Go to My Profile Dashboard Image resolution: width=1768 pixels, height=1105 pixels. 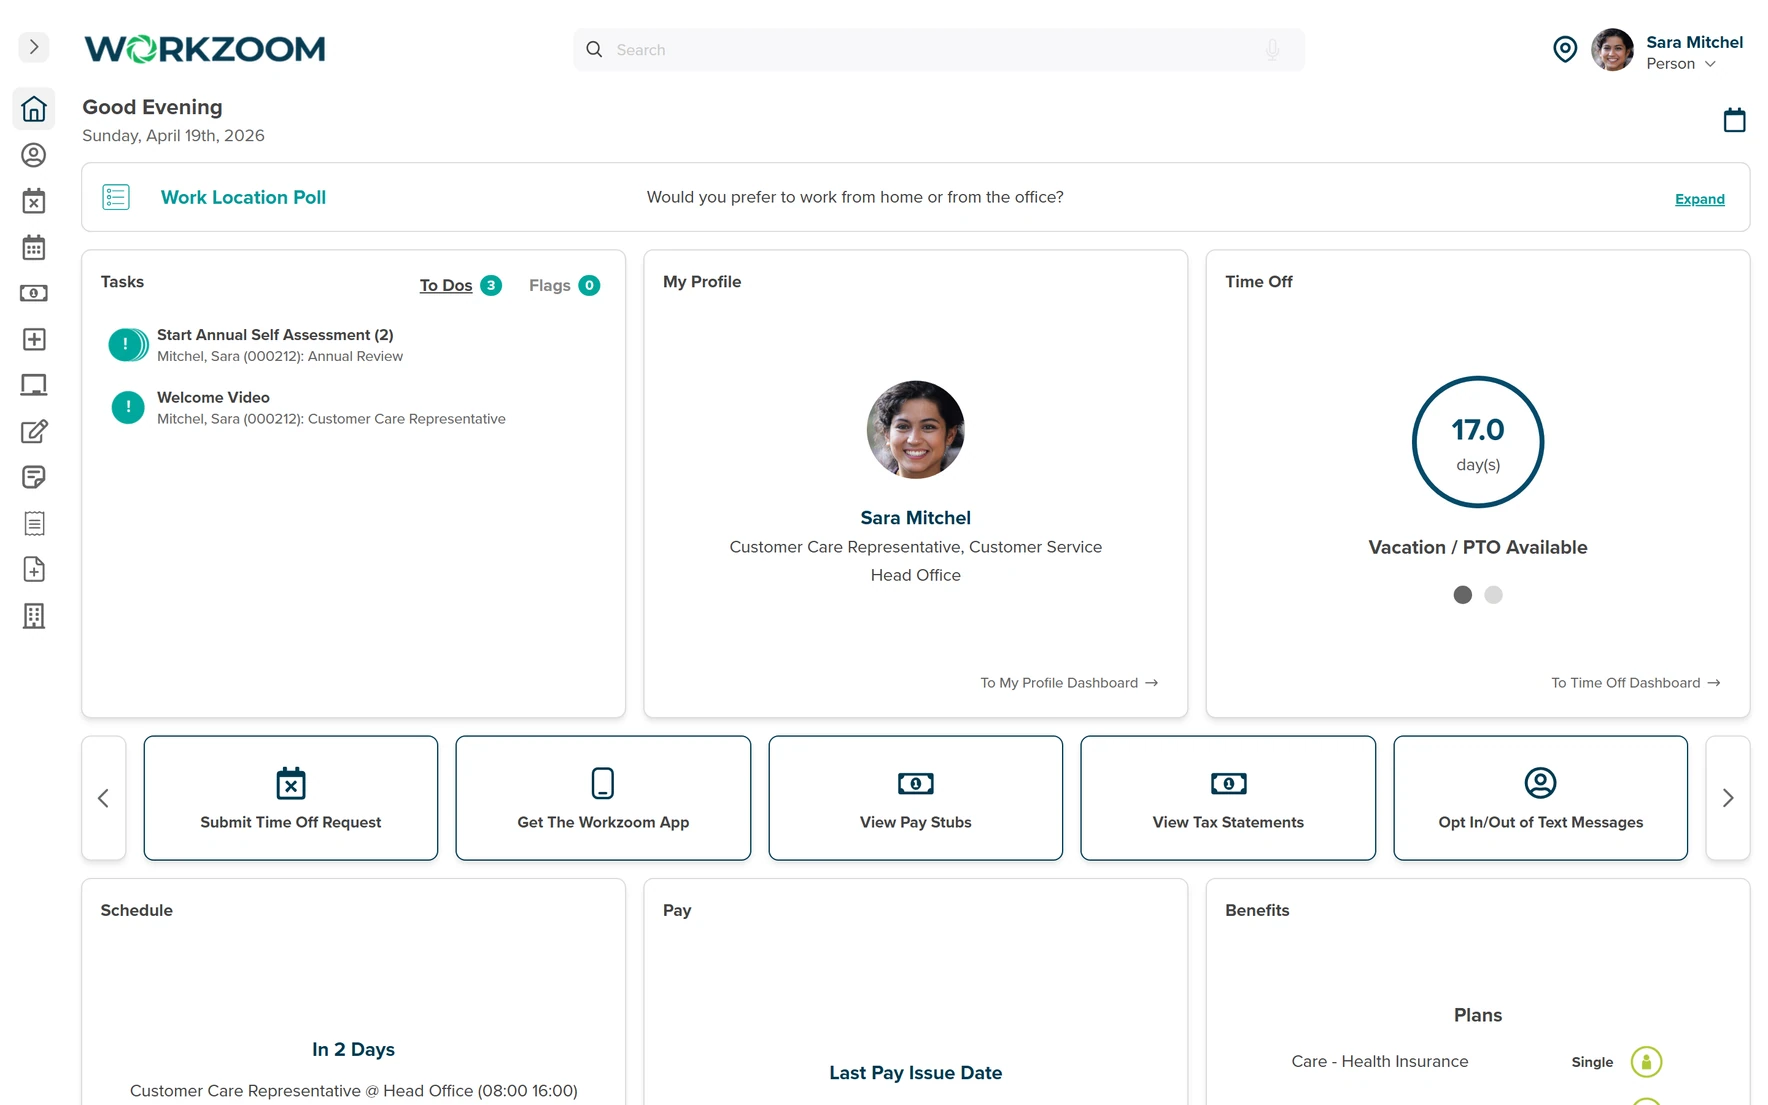coord(1069,683)
